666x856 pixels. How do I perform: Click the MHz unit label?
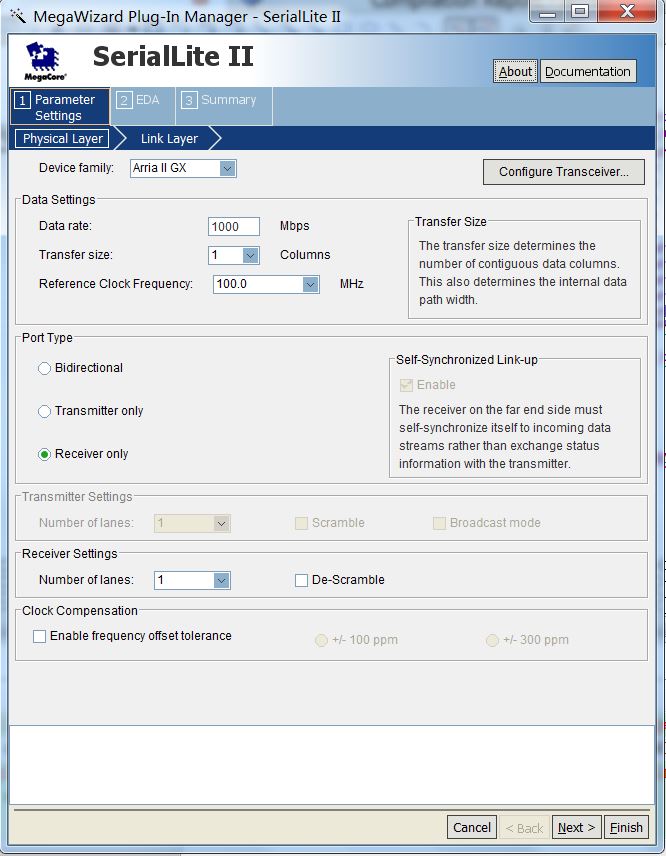click(352, 284)
